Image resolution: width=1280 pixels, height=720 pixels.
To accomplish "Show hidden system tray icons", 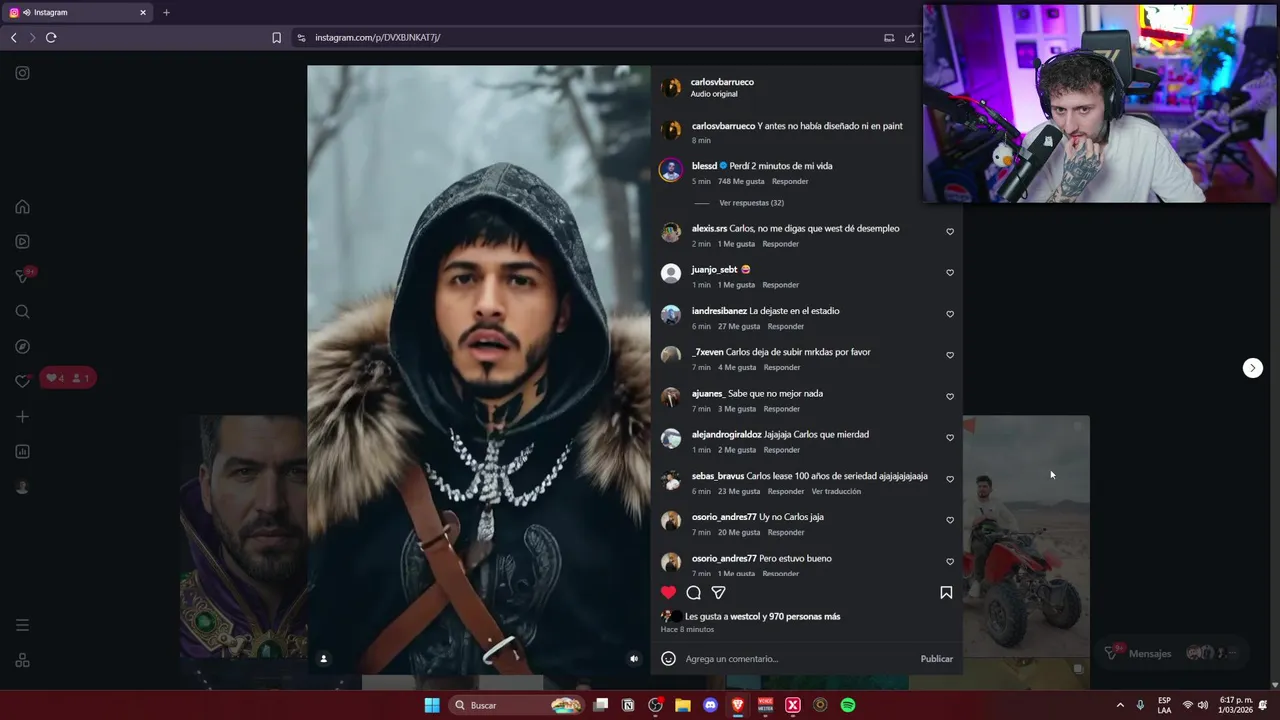I will [x=1120, y=705].
